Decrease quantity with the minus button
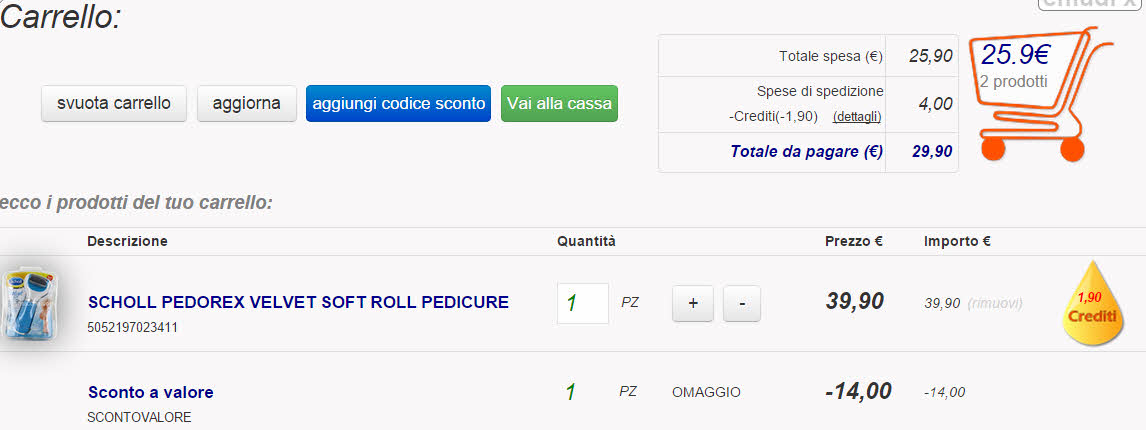 (x=741, y=303)
